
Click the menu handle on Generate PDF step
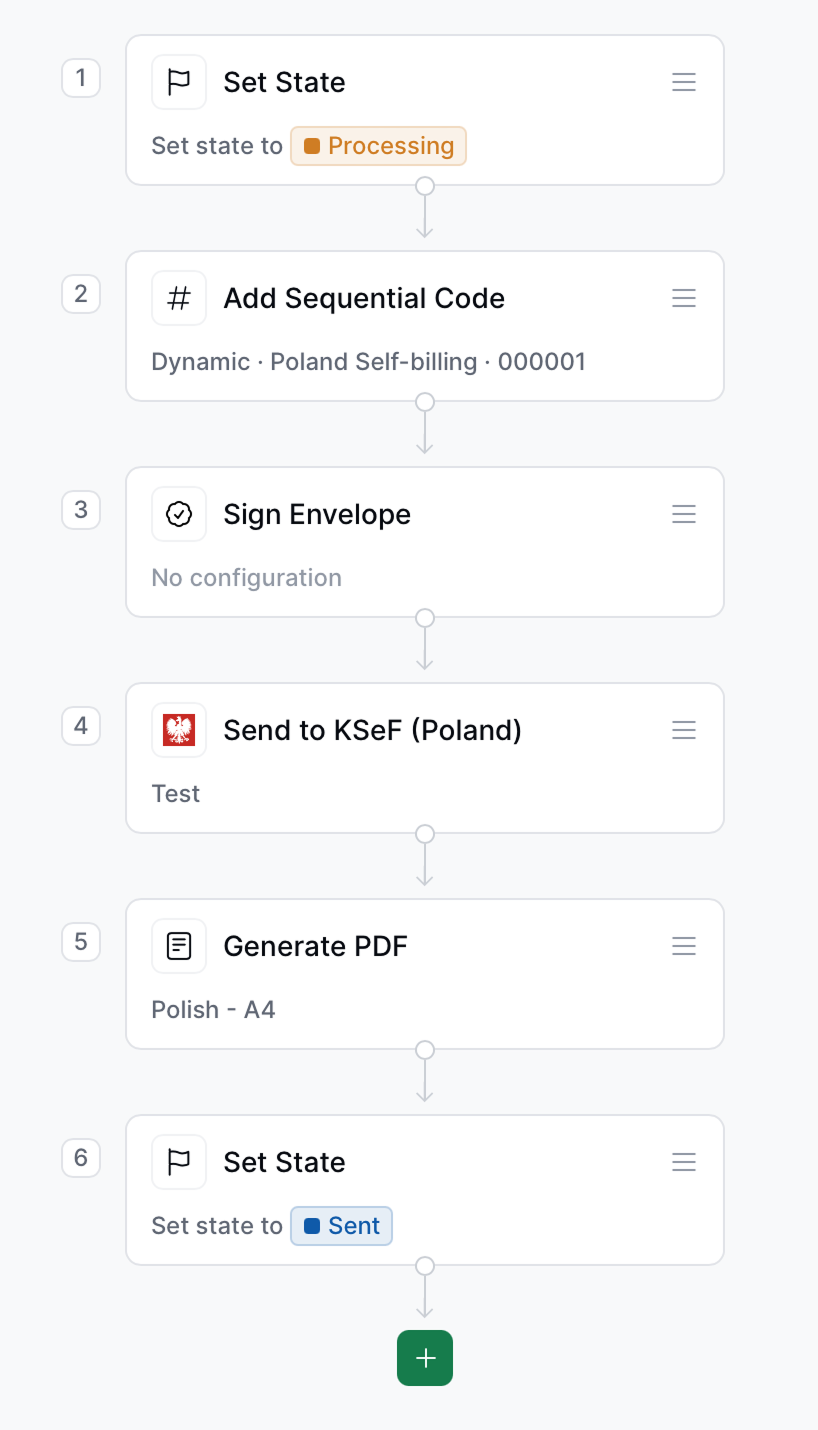[x=684, y=945]
